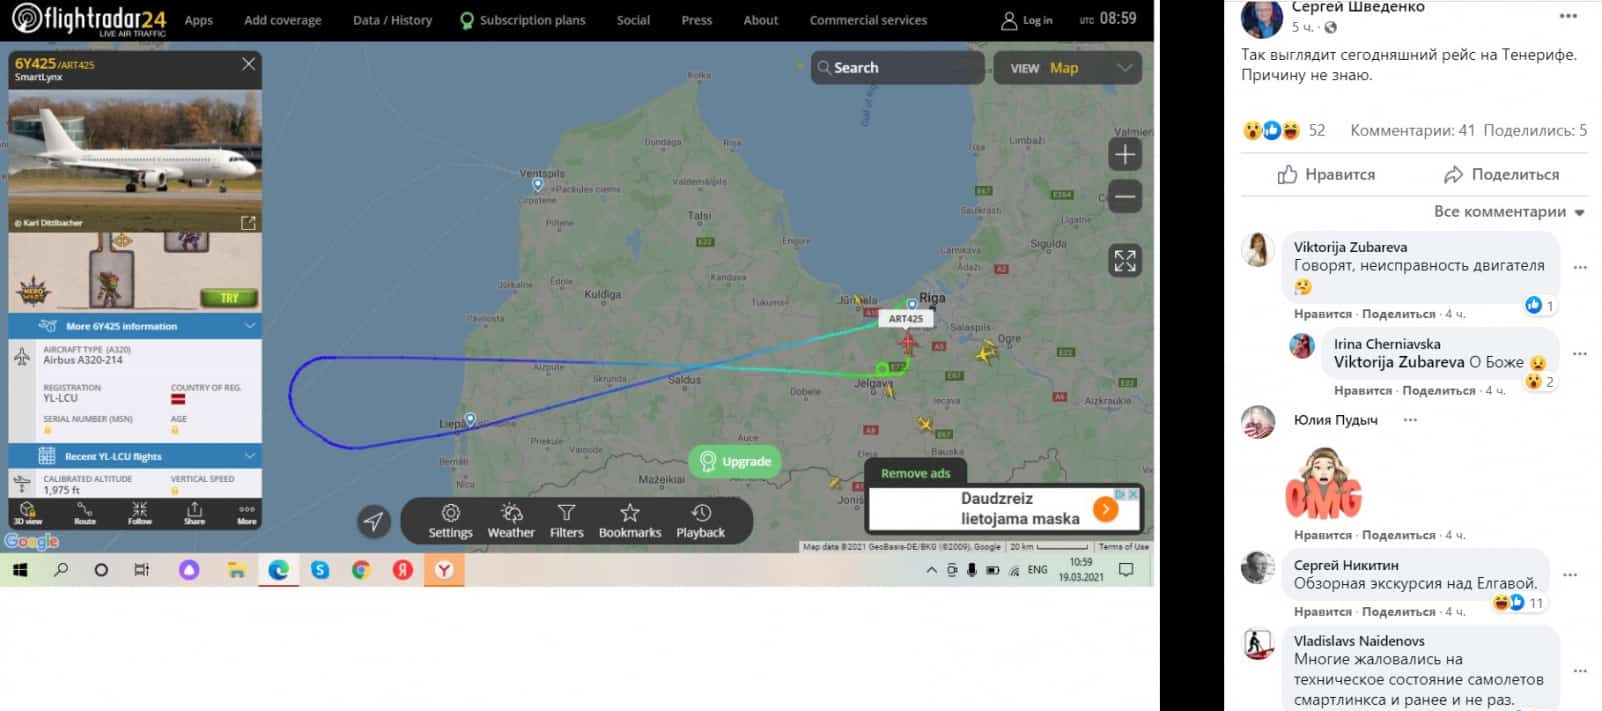Screen dimensions: 1602x711
Task: Switch to 3D view of flight
Action: tap(28, 514)
